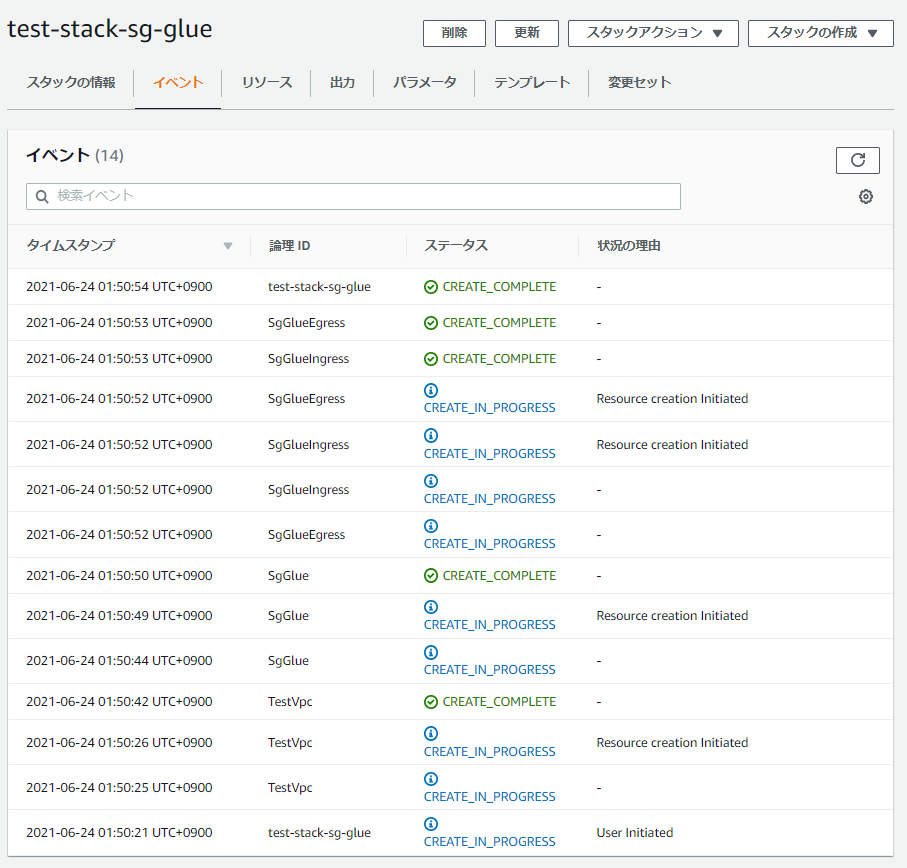Open the スタックの作成 dropdown
This screenshot has height=868, width=907.
[x=820, y=33]
